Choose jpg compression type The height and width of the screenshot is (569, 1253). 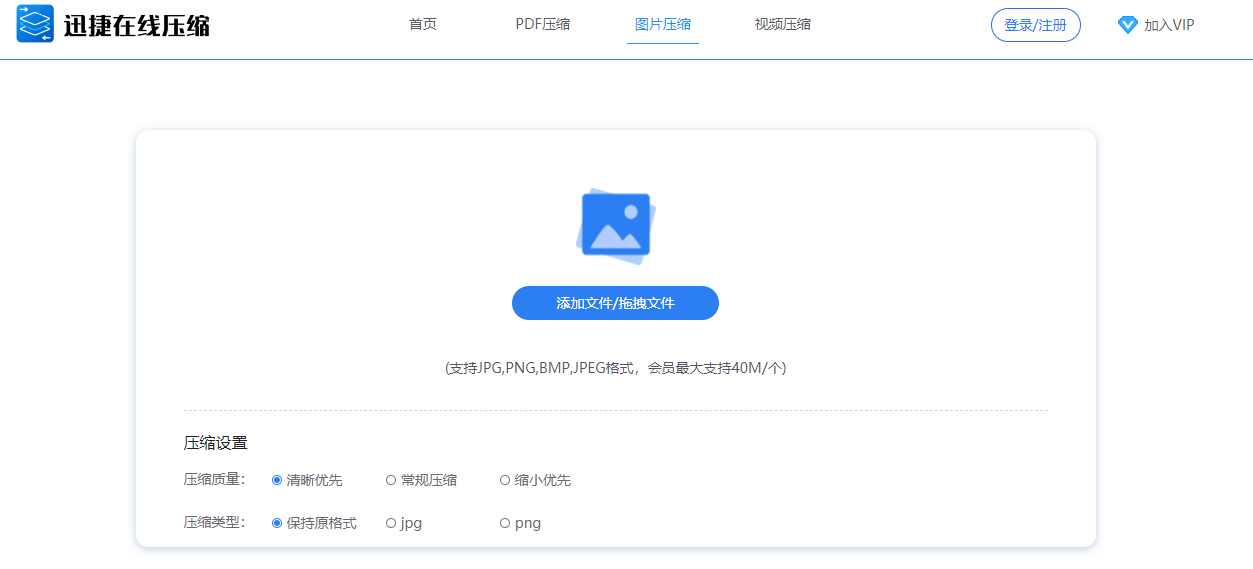[404, 523]
